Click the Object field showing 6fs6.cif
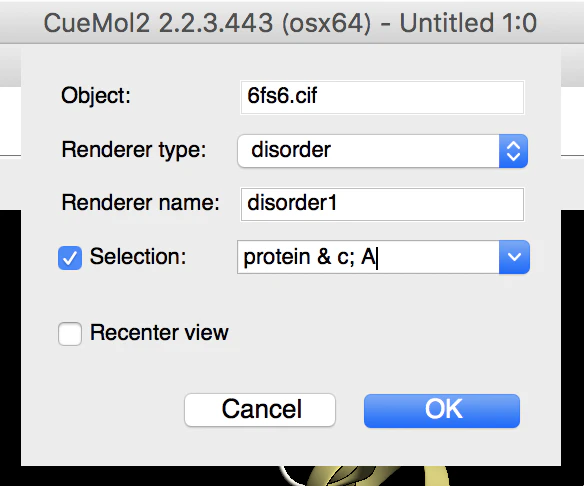Viewport: 584px width, 486px height. click(x=382, y=97)
